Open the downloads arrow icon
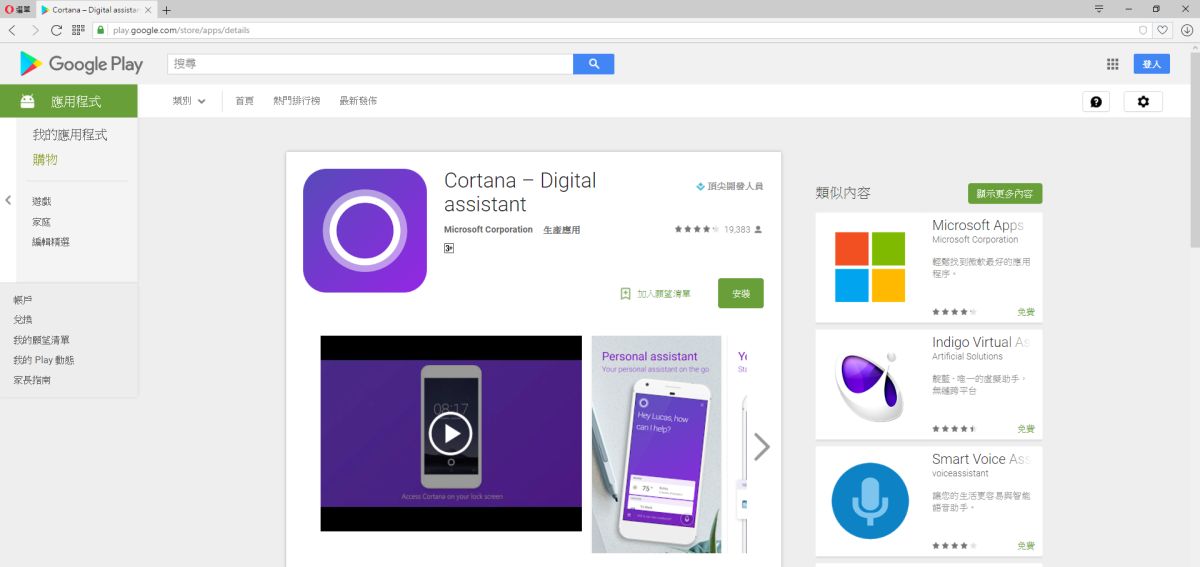Viewport: 1200px width, 567px height. coord(1187,30)
